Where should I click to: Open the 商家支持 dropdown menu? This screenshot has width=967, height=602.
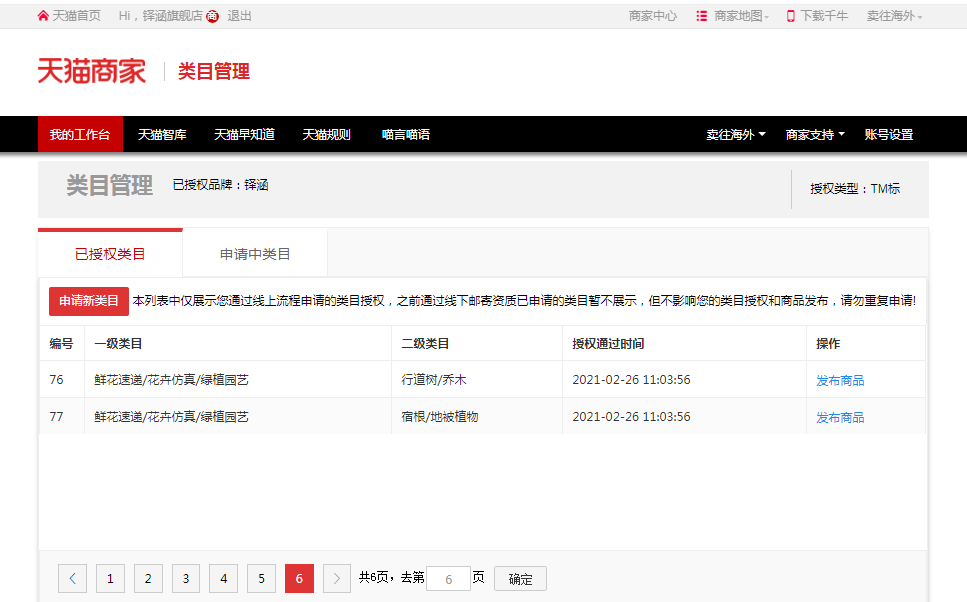click(815, 134)
